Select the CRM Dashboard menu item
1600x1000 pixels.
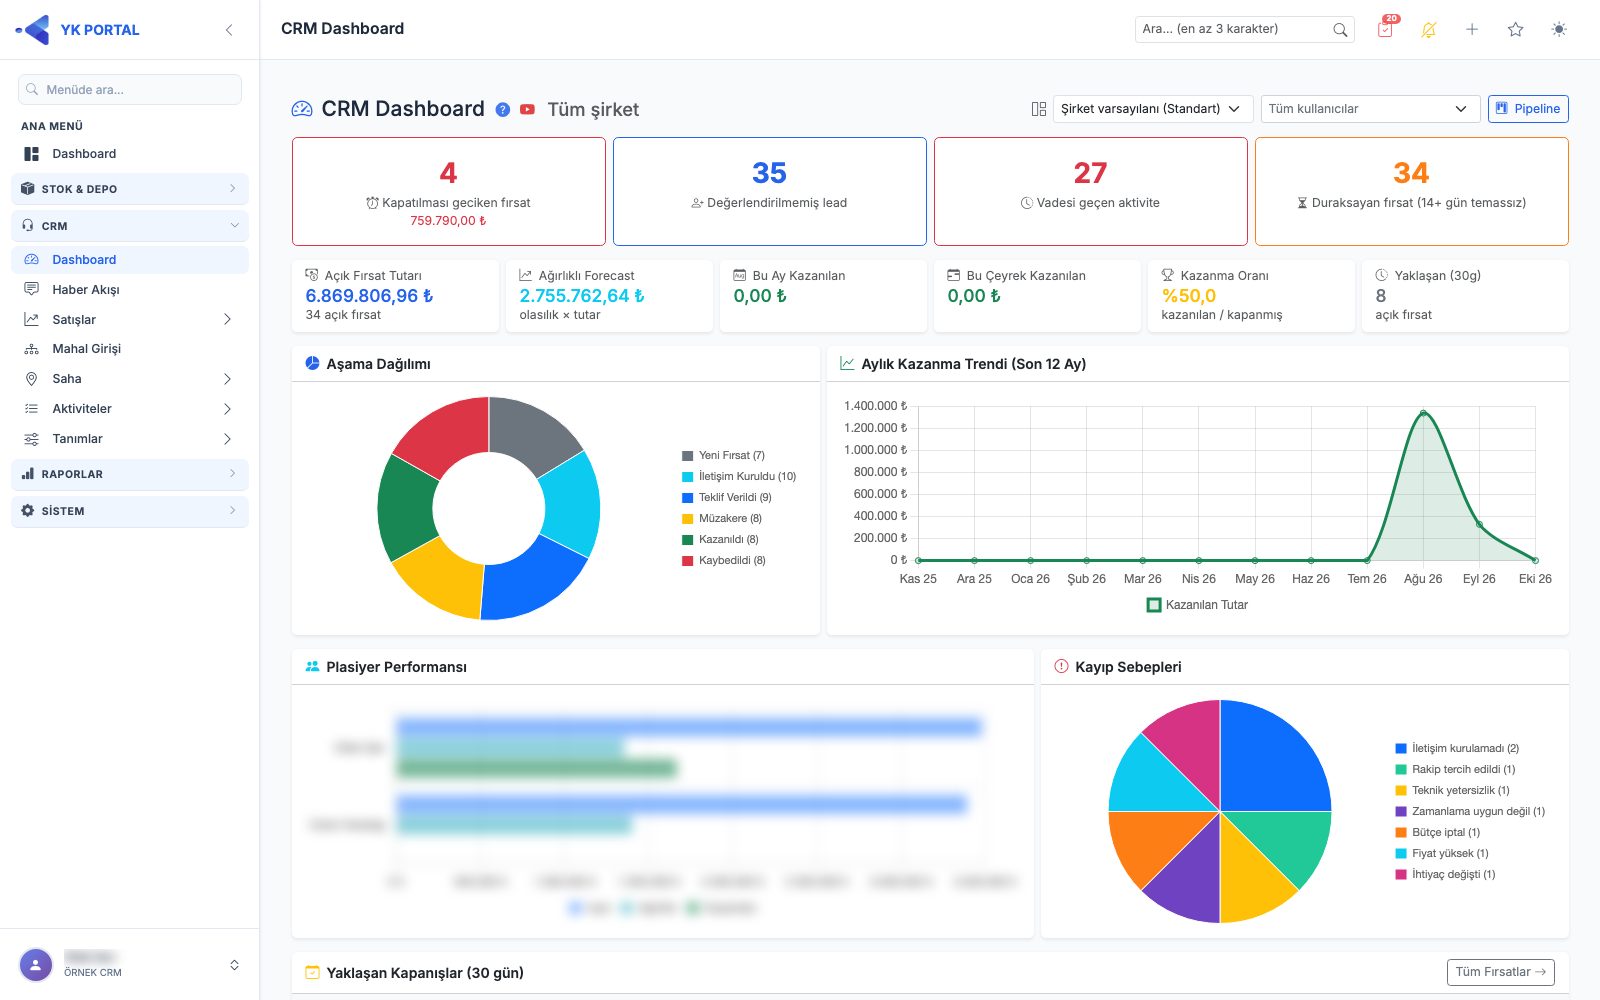(130, 260)
